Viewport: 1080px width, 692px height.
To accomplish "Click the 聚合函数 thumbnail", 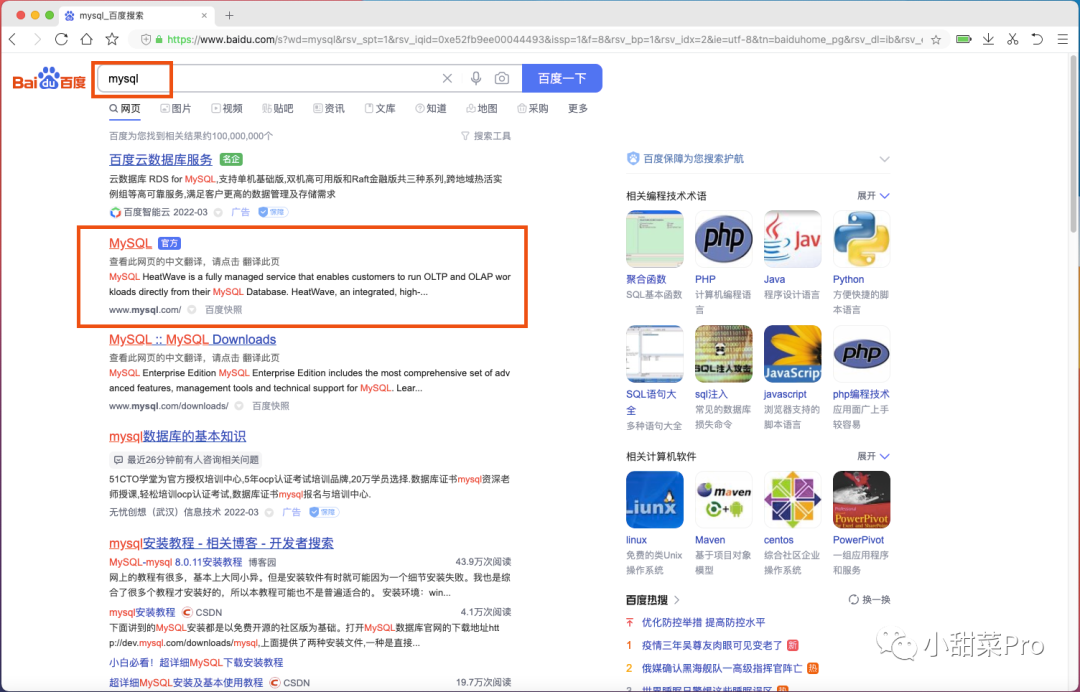I will (654, 239).
